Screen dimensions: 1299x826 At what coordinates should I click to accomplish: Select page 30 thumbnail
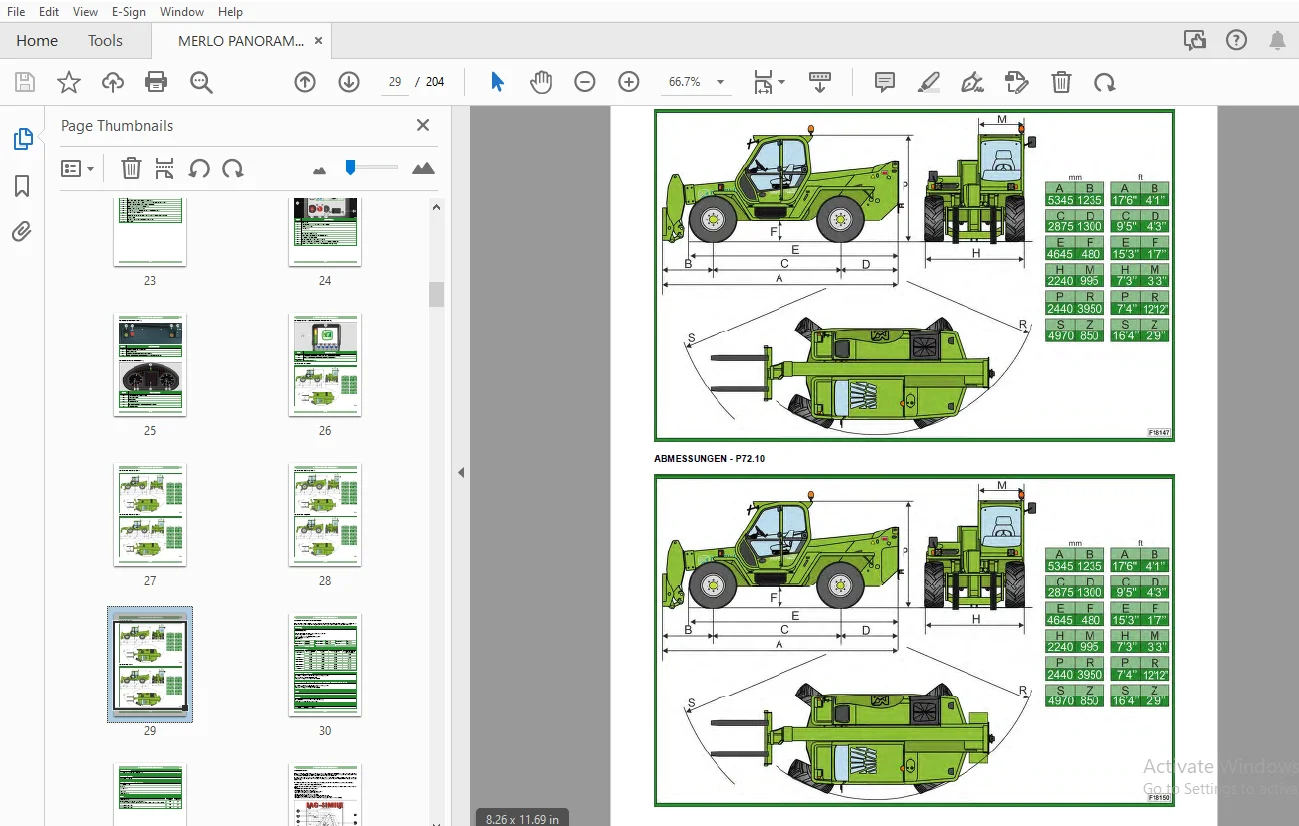325,665
